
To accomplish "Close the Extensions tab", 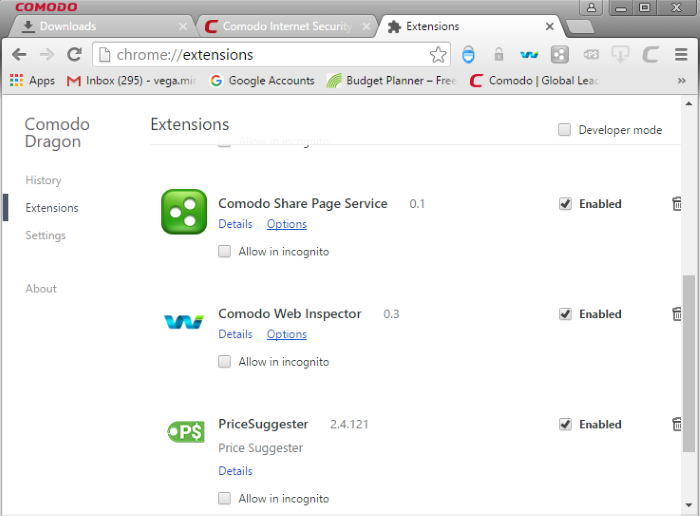I will (x=550, y=27).
